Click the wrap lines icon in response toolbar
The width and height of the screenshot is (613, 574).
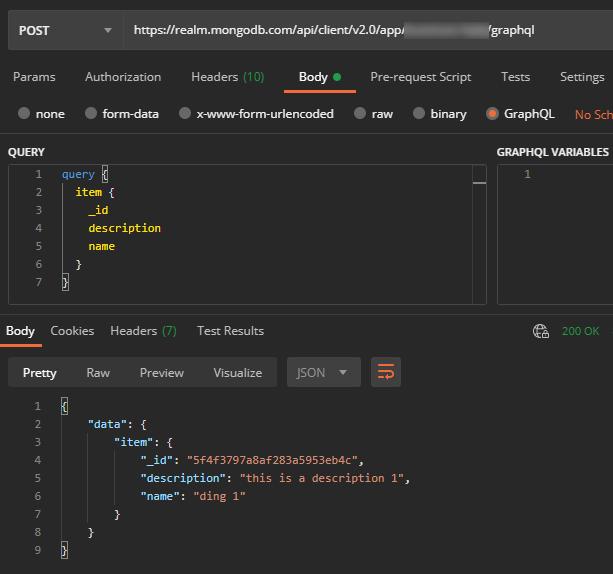coord(385,373)
